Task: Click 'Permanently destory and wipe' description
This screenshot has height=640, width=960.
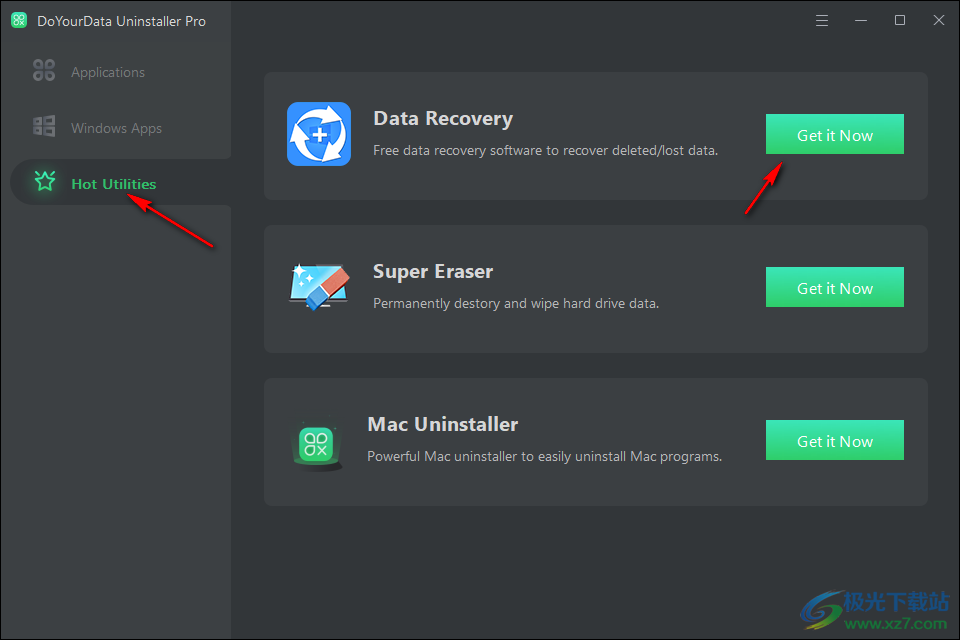Action: point(516,304)
